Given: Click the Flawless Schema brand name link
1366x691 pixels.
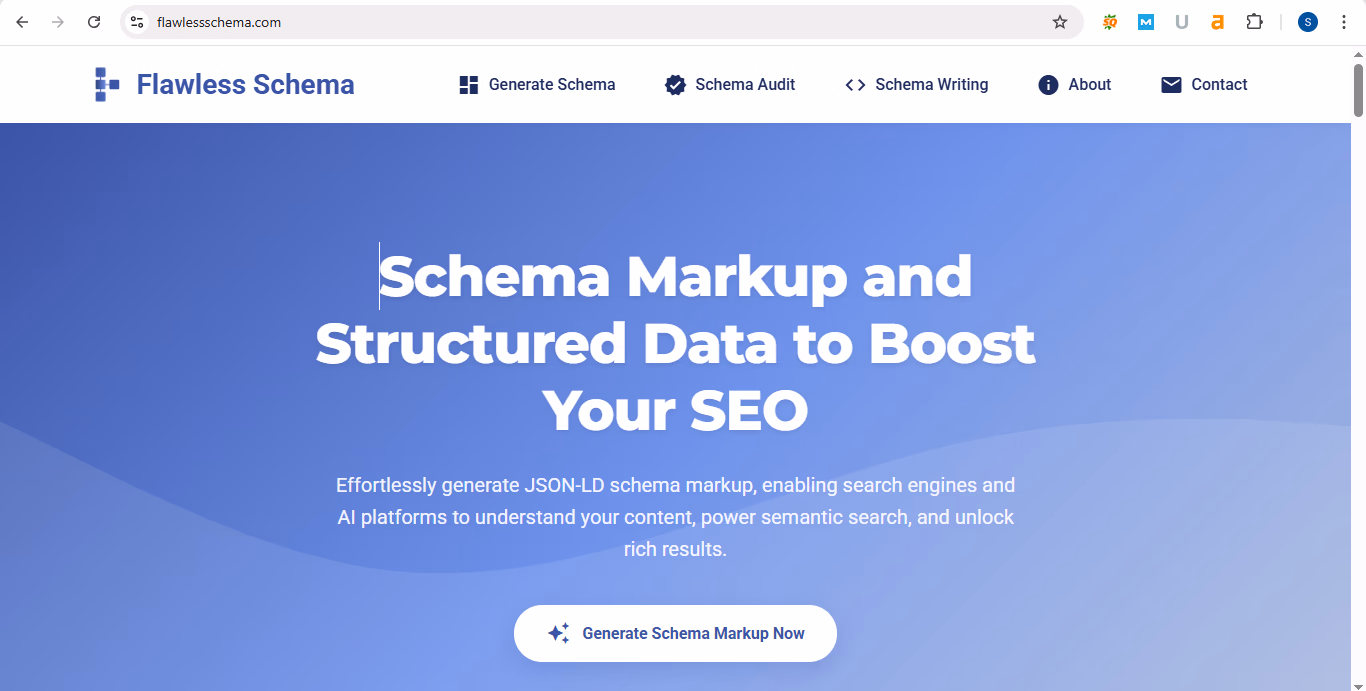Looking at the screenshot, I should coord(245,85).
